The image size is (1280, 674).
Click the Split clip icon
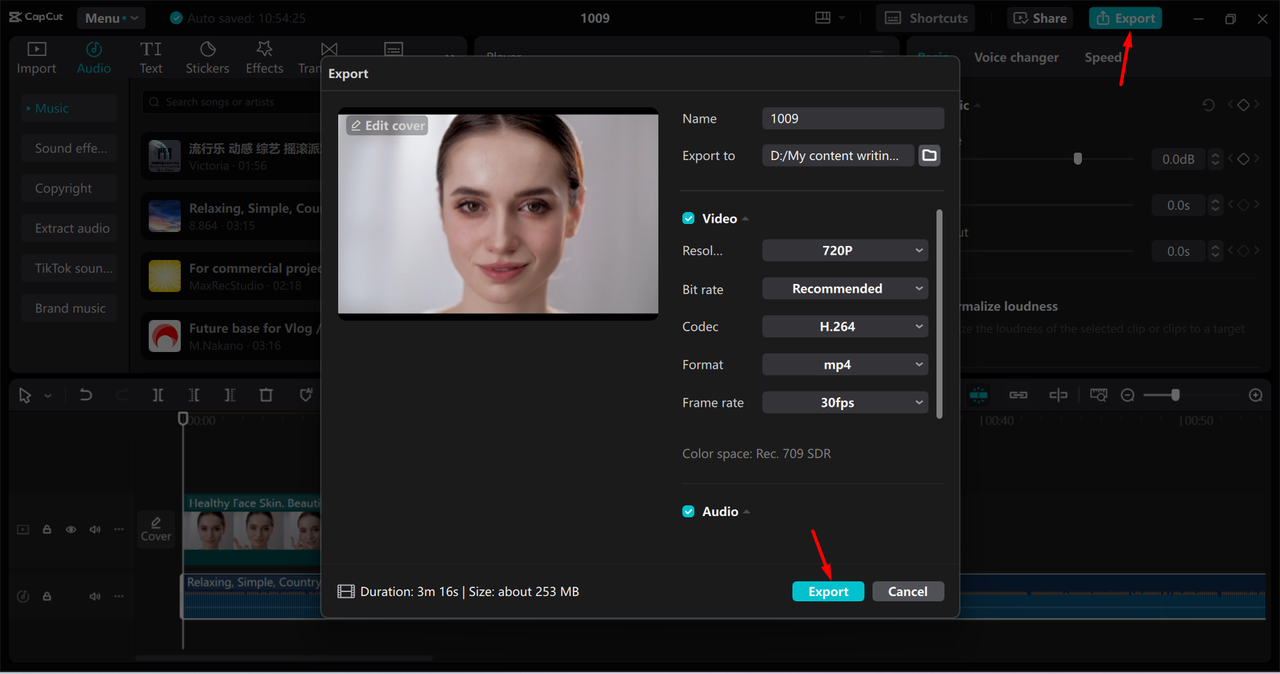158,395
